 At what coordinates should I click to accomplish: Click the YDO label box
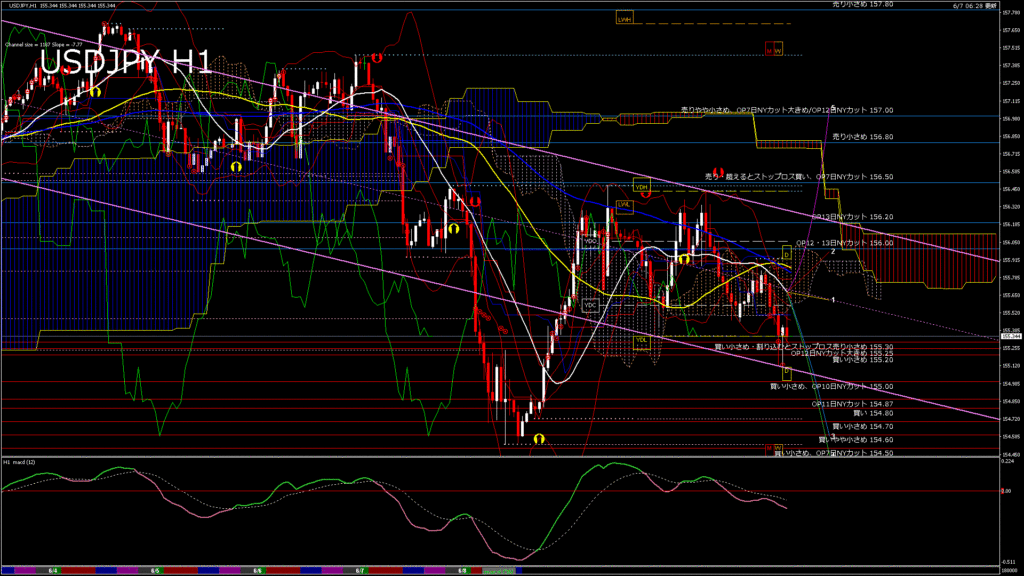click(590, 240)
